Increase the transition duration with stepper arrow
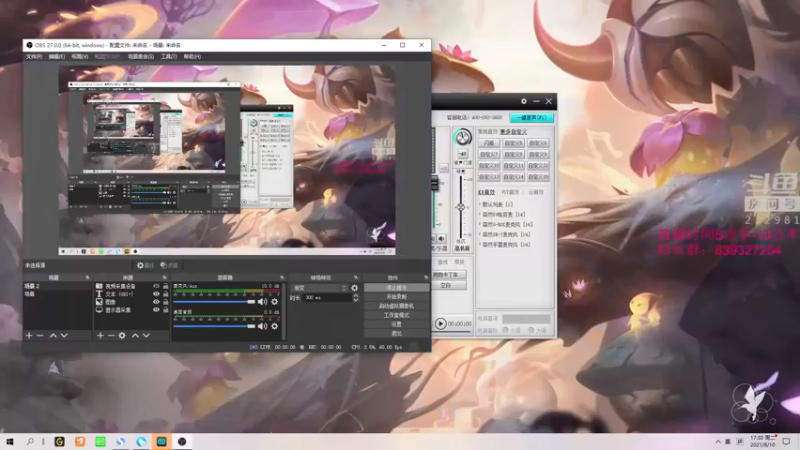 pos(356,295)
